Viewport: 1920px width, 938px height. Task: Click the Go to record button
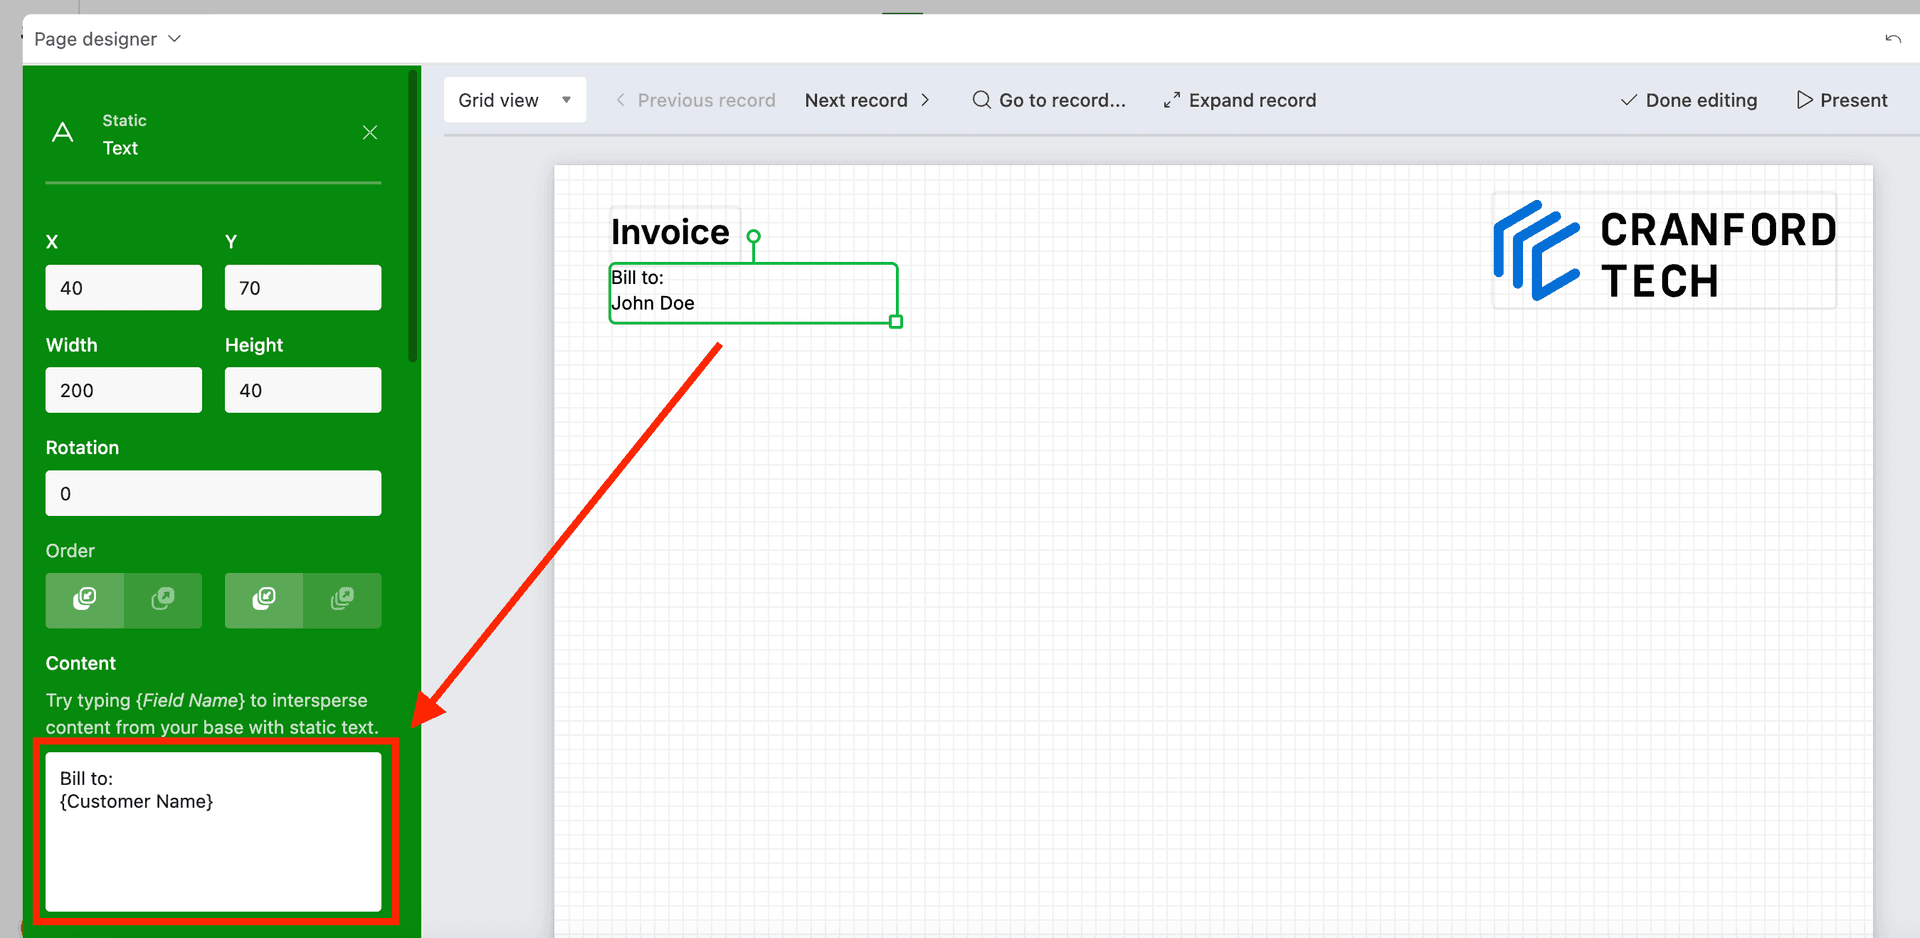point(1049,100)
